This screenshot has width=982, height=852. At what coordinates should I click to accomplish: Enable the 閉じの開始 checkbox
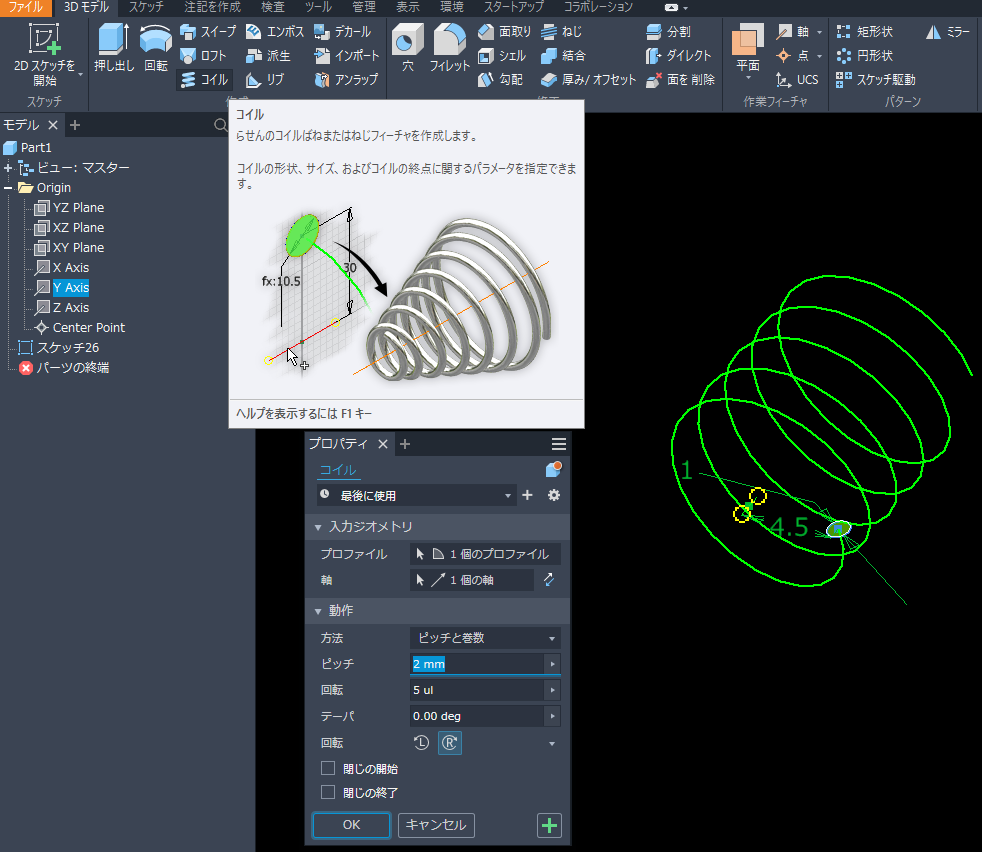(328, 769)
